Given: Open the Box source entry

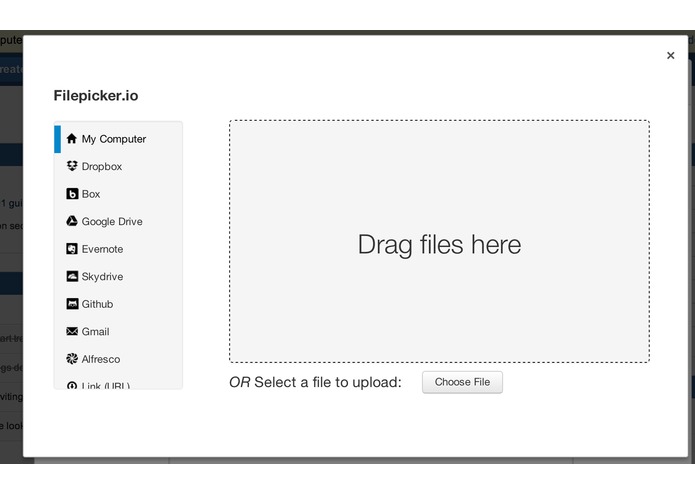Looking at the screenshot, I should pyautogui.click(x=118, y=194).
